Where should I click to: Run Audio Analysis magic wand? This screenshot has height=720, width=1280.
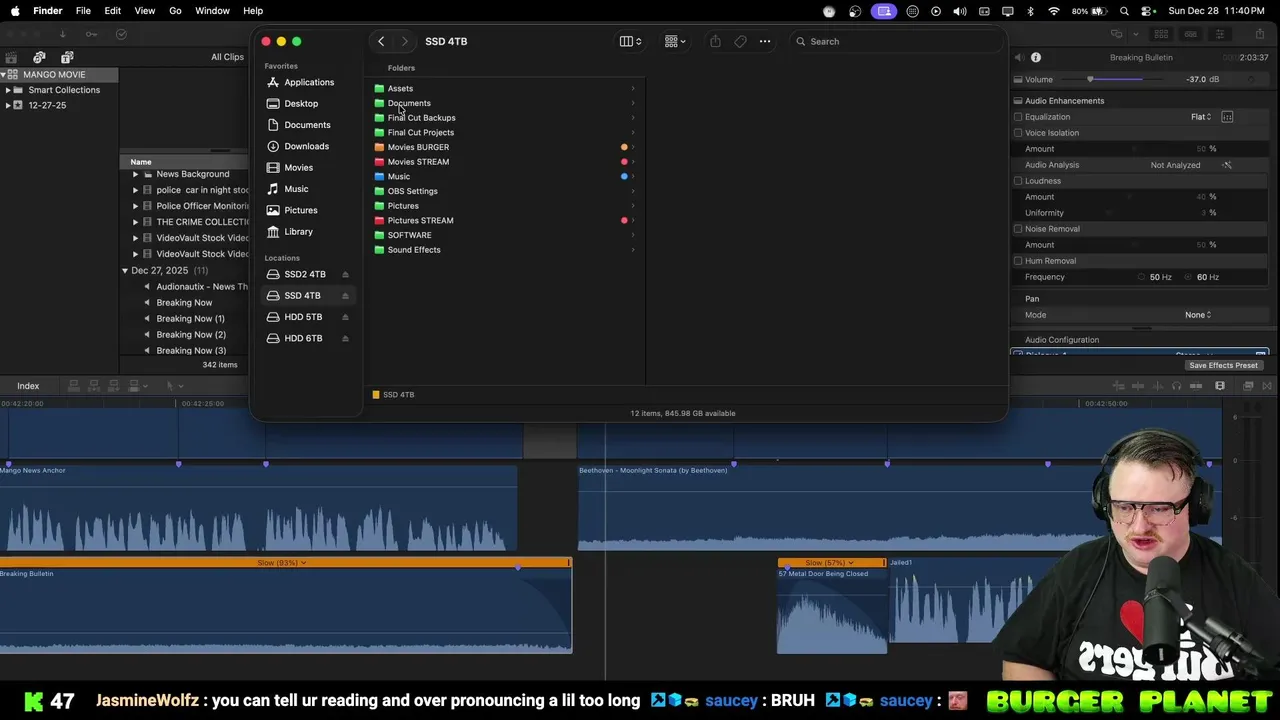[x=1227, y=165]
